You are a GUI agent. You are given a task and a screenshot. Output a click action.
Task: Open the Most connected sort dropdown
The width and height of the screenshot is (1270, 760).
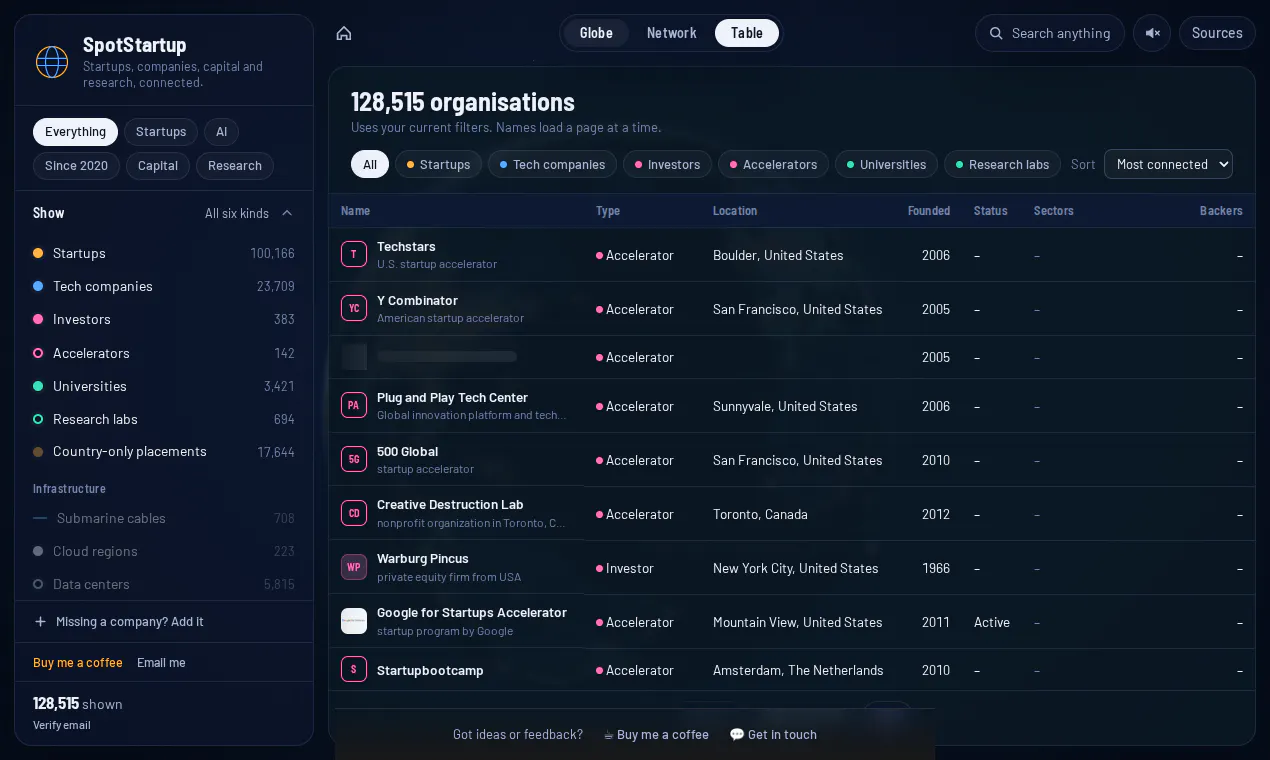point(1168,164)
